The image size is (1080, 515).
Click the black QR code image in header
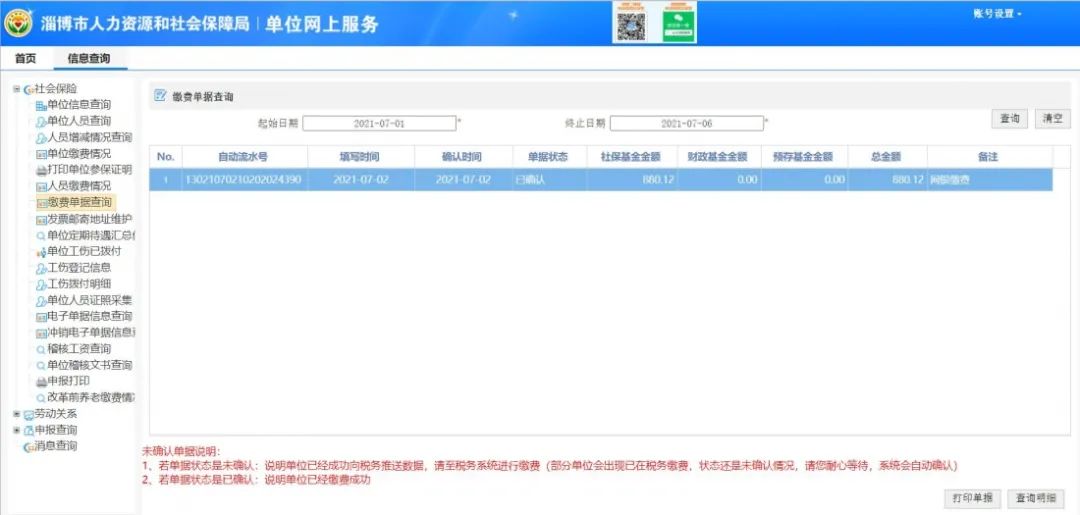tap(631, 26)
